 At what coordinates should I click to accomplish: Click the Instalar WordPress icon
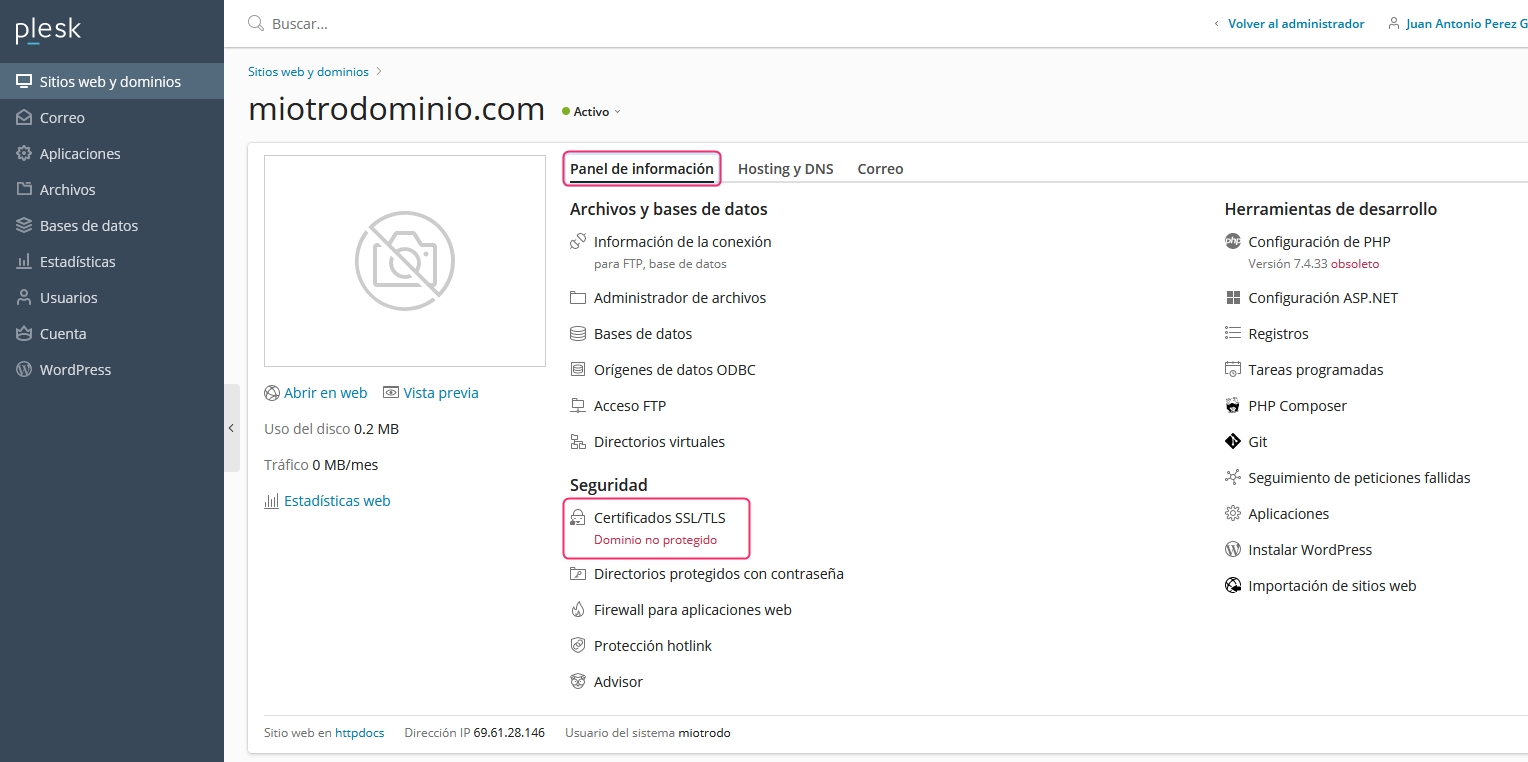pyautogui.click(x=1232, y=550)
